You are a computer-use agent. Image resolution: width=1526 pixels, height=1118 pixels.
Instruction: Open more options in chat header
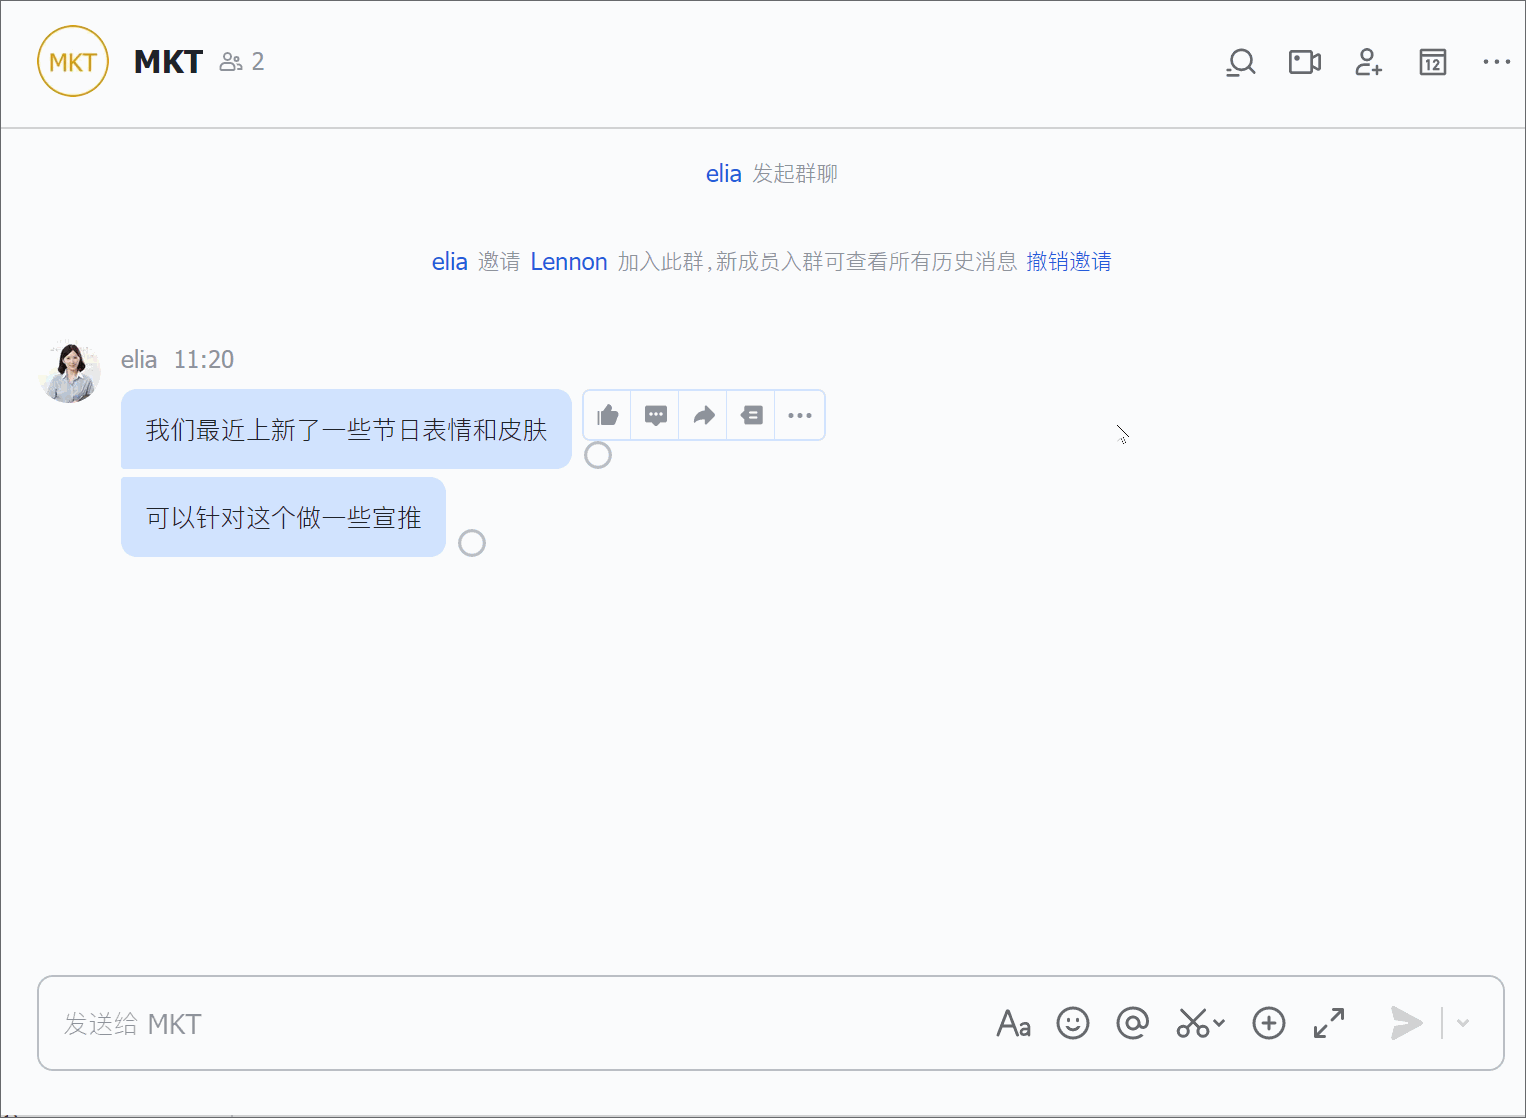1497,62
